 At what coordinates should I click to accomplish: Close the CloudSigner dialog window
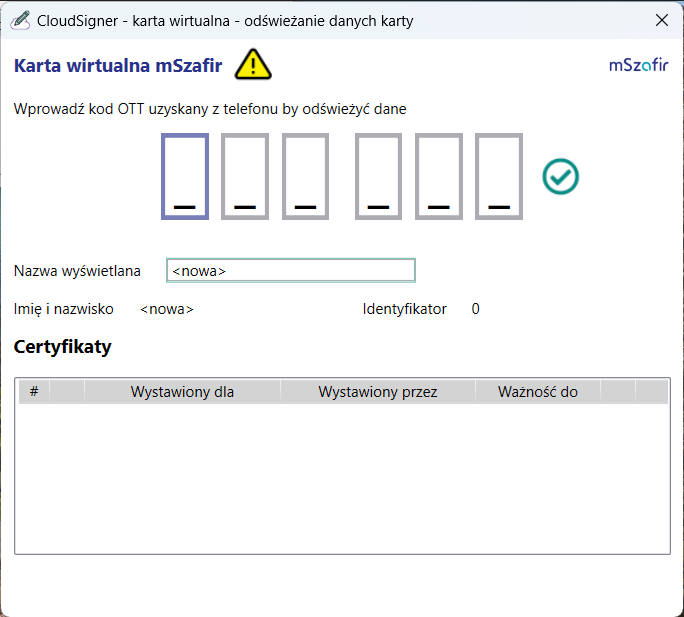[x=662, y=20]
